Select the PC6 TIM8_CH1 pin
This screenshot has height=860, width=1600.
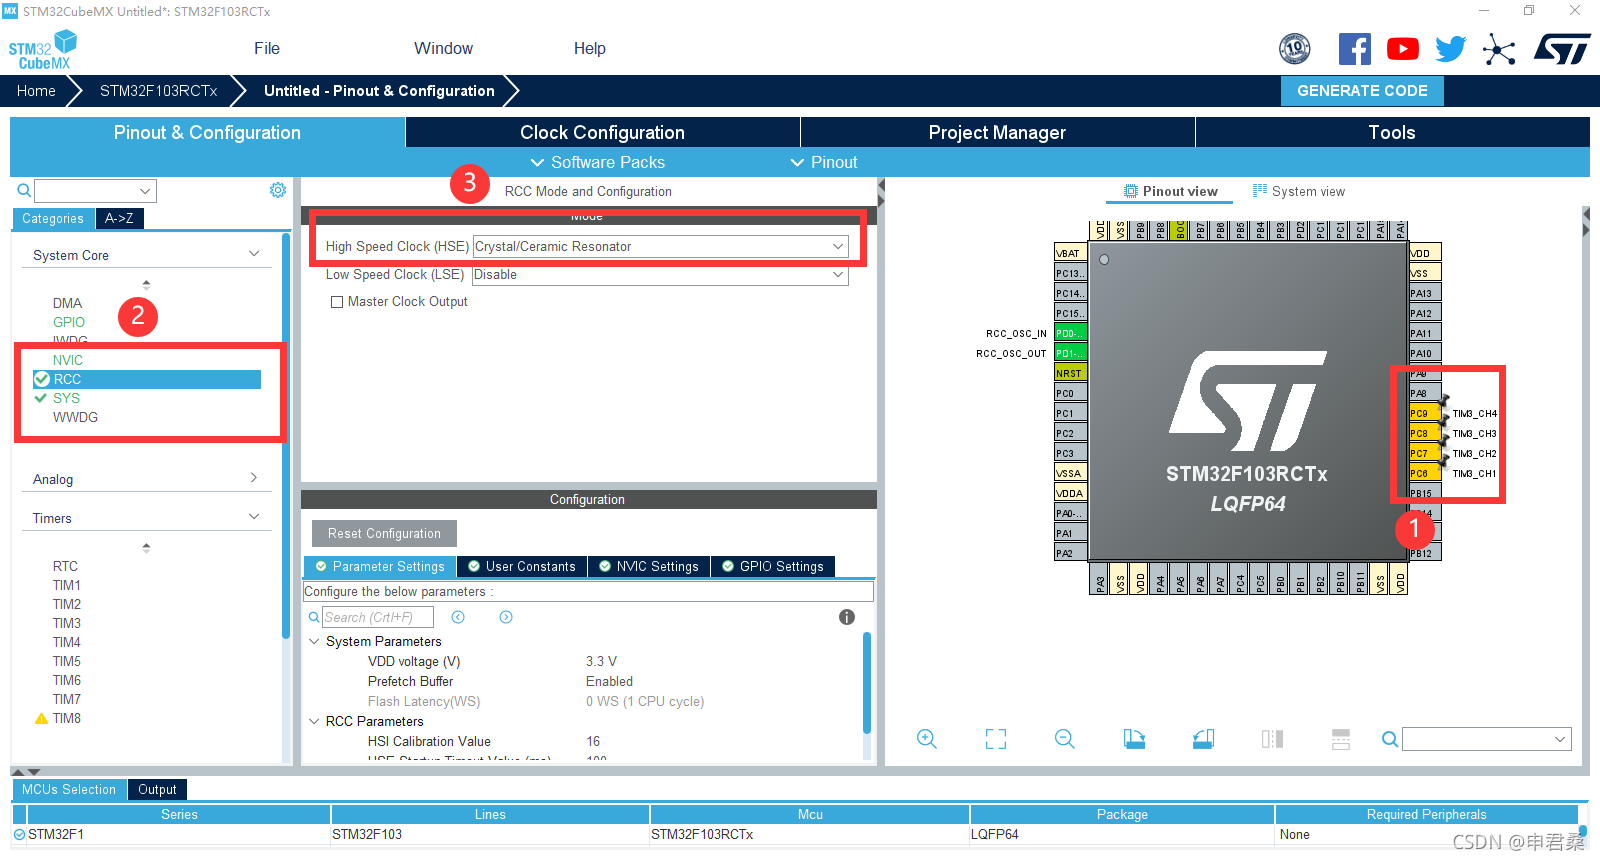point(1424,473)
